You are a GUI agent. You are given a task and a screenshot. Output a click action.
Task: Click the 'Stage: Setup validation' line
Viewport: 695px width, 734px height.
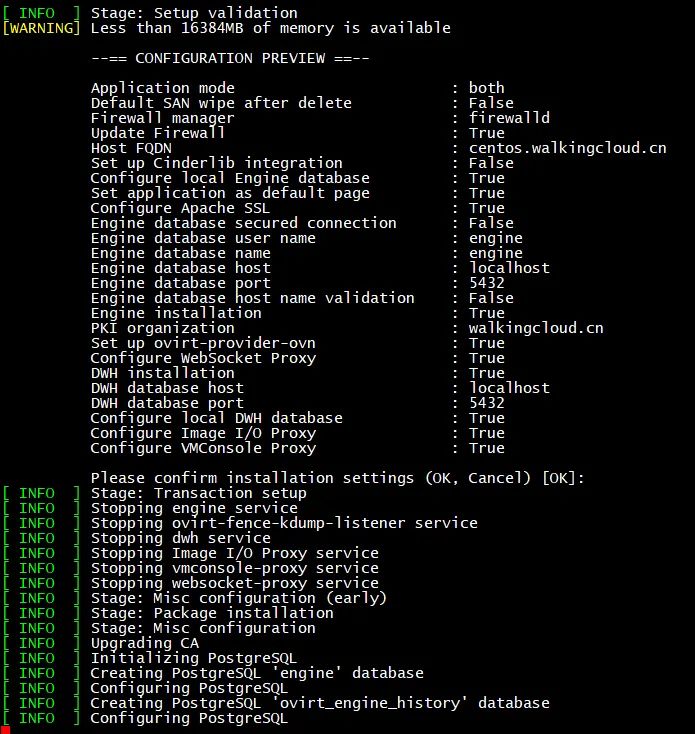pyautogui.click(x=194, y=13)
